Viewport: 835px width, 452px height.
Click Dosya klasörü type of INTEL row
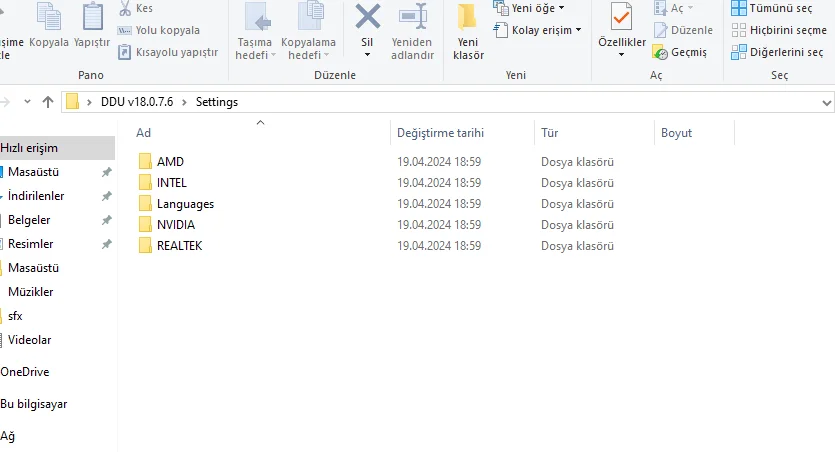pos(577,183)
